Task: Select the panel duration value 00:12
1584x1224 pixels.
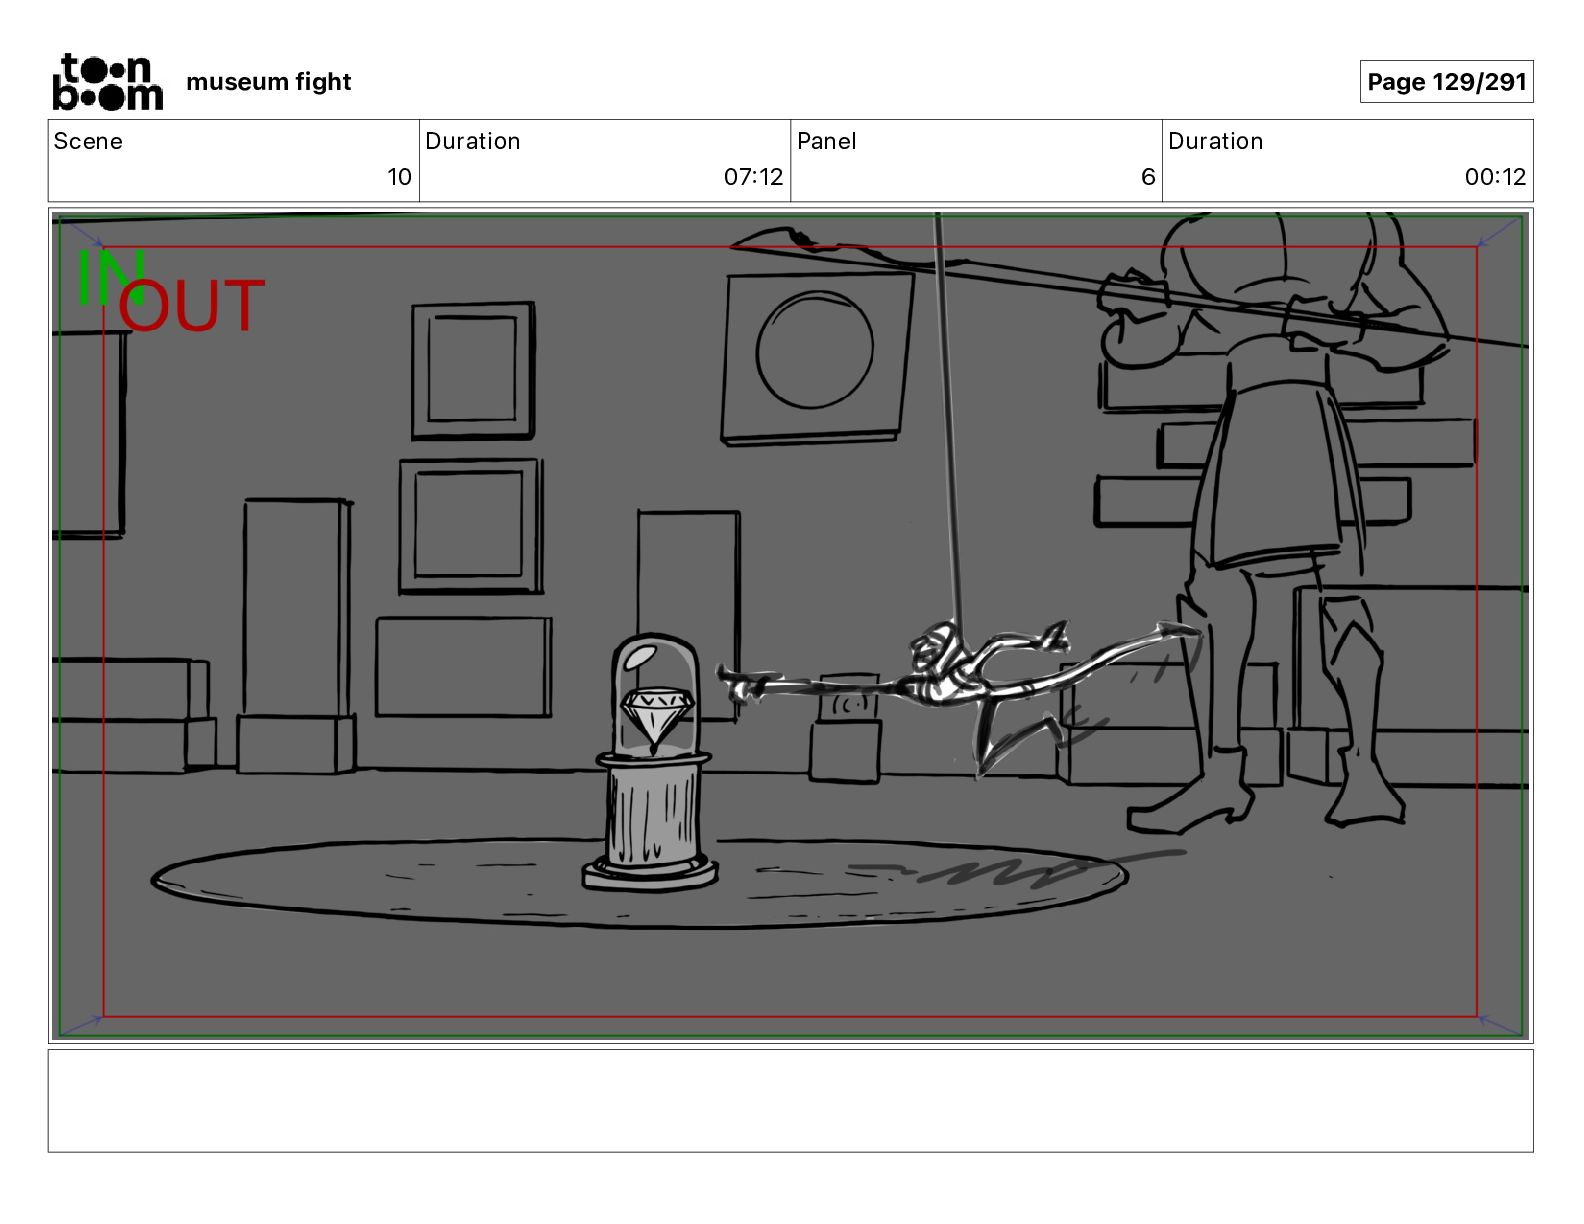Action: [1495, 177]
